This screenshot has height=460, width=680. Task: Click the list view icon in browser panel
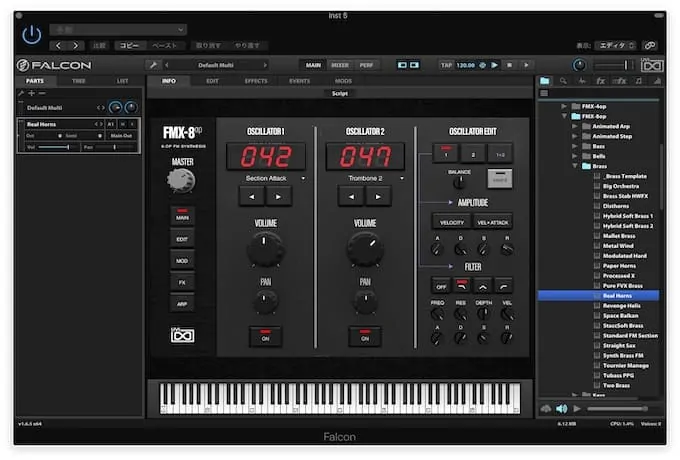pos(544,93)
